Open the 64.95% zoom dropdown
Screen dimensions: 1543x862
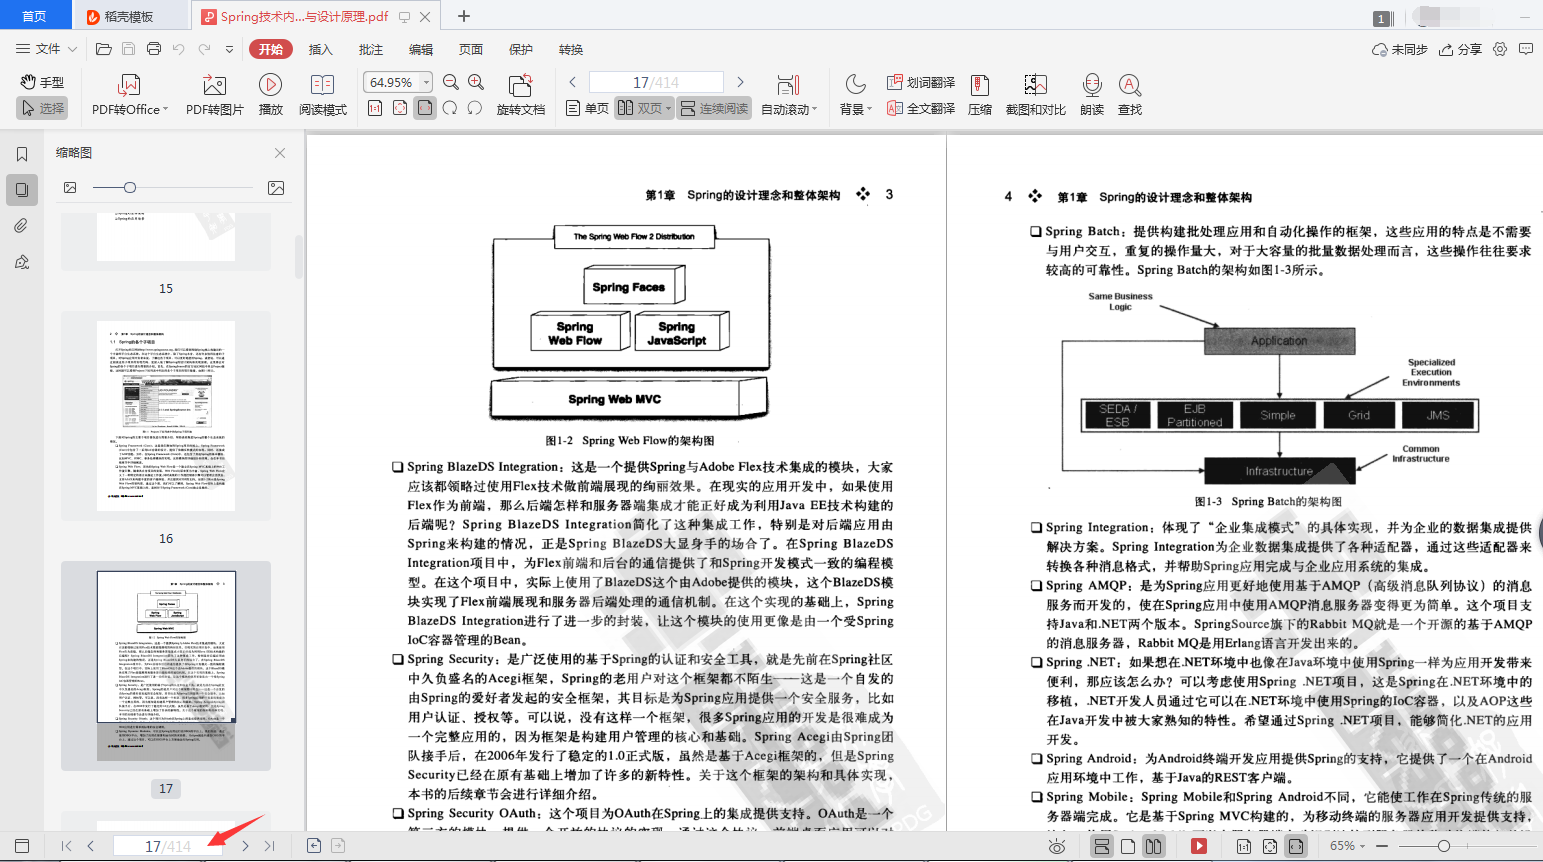point(427,82)
